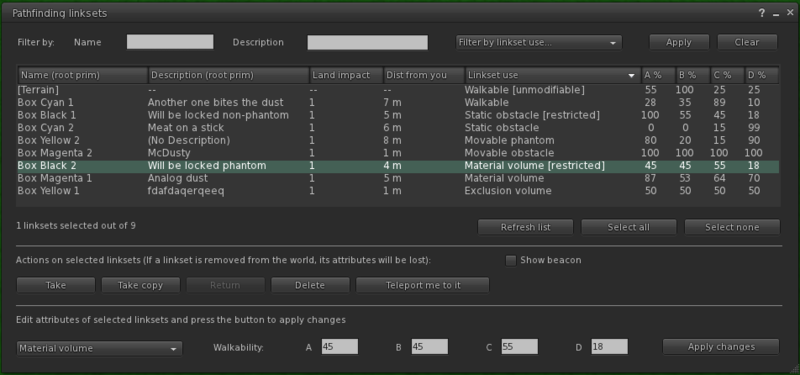Viewport: 800px width, 375px height.
Task: Sort by Name (root prim) column header
Action: click(x=83, y=75)
